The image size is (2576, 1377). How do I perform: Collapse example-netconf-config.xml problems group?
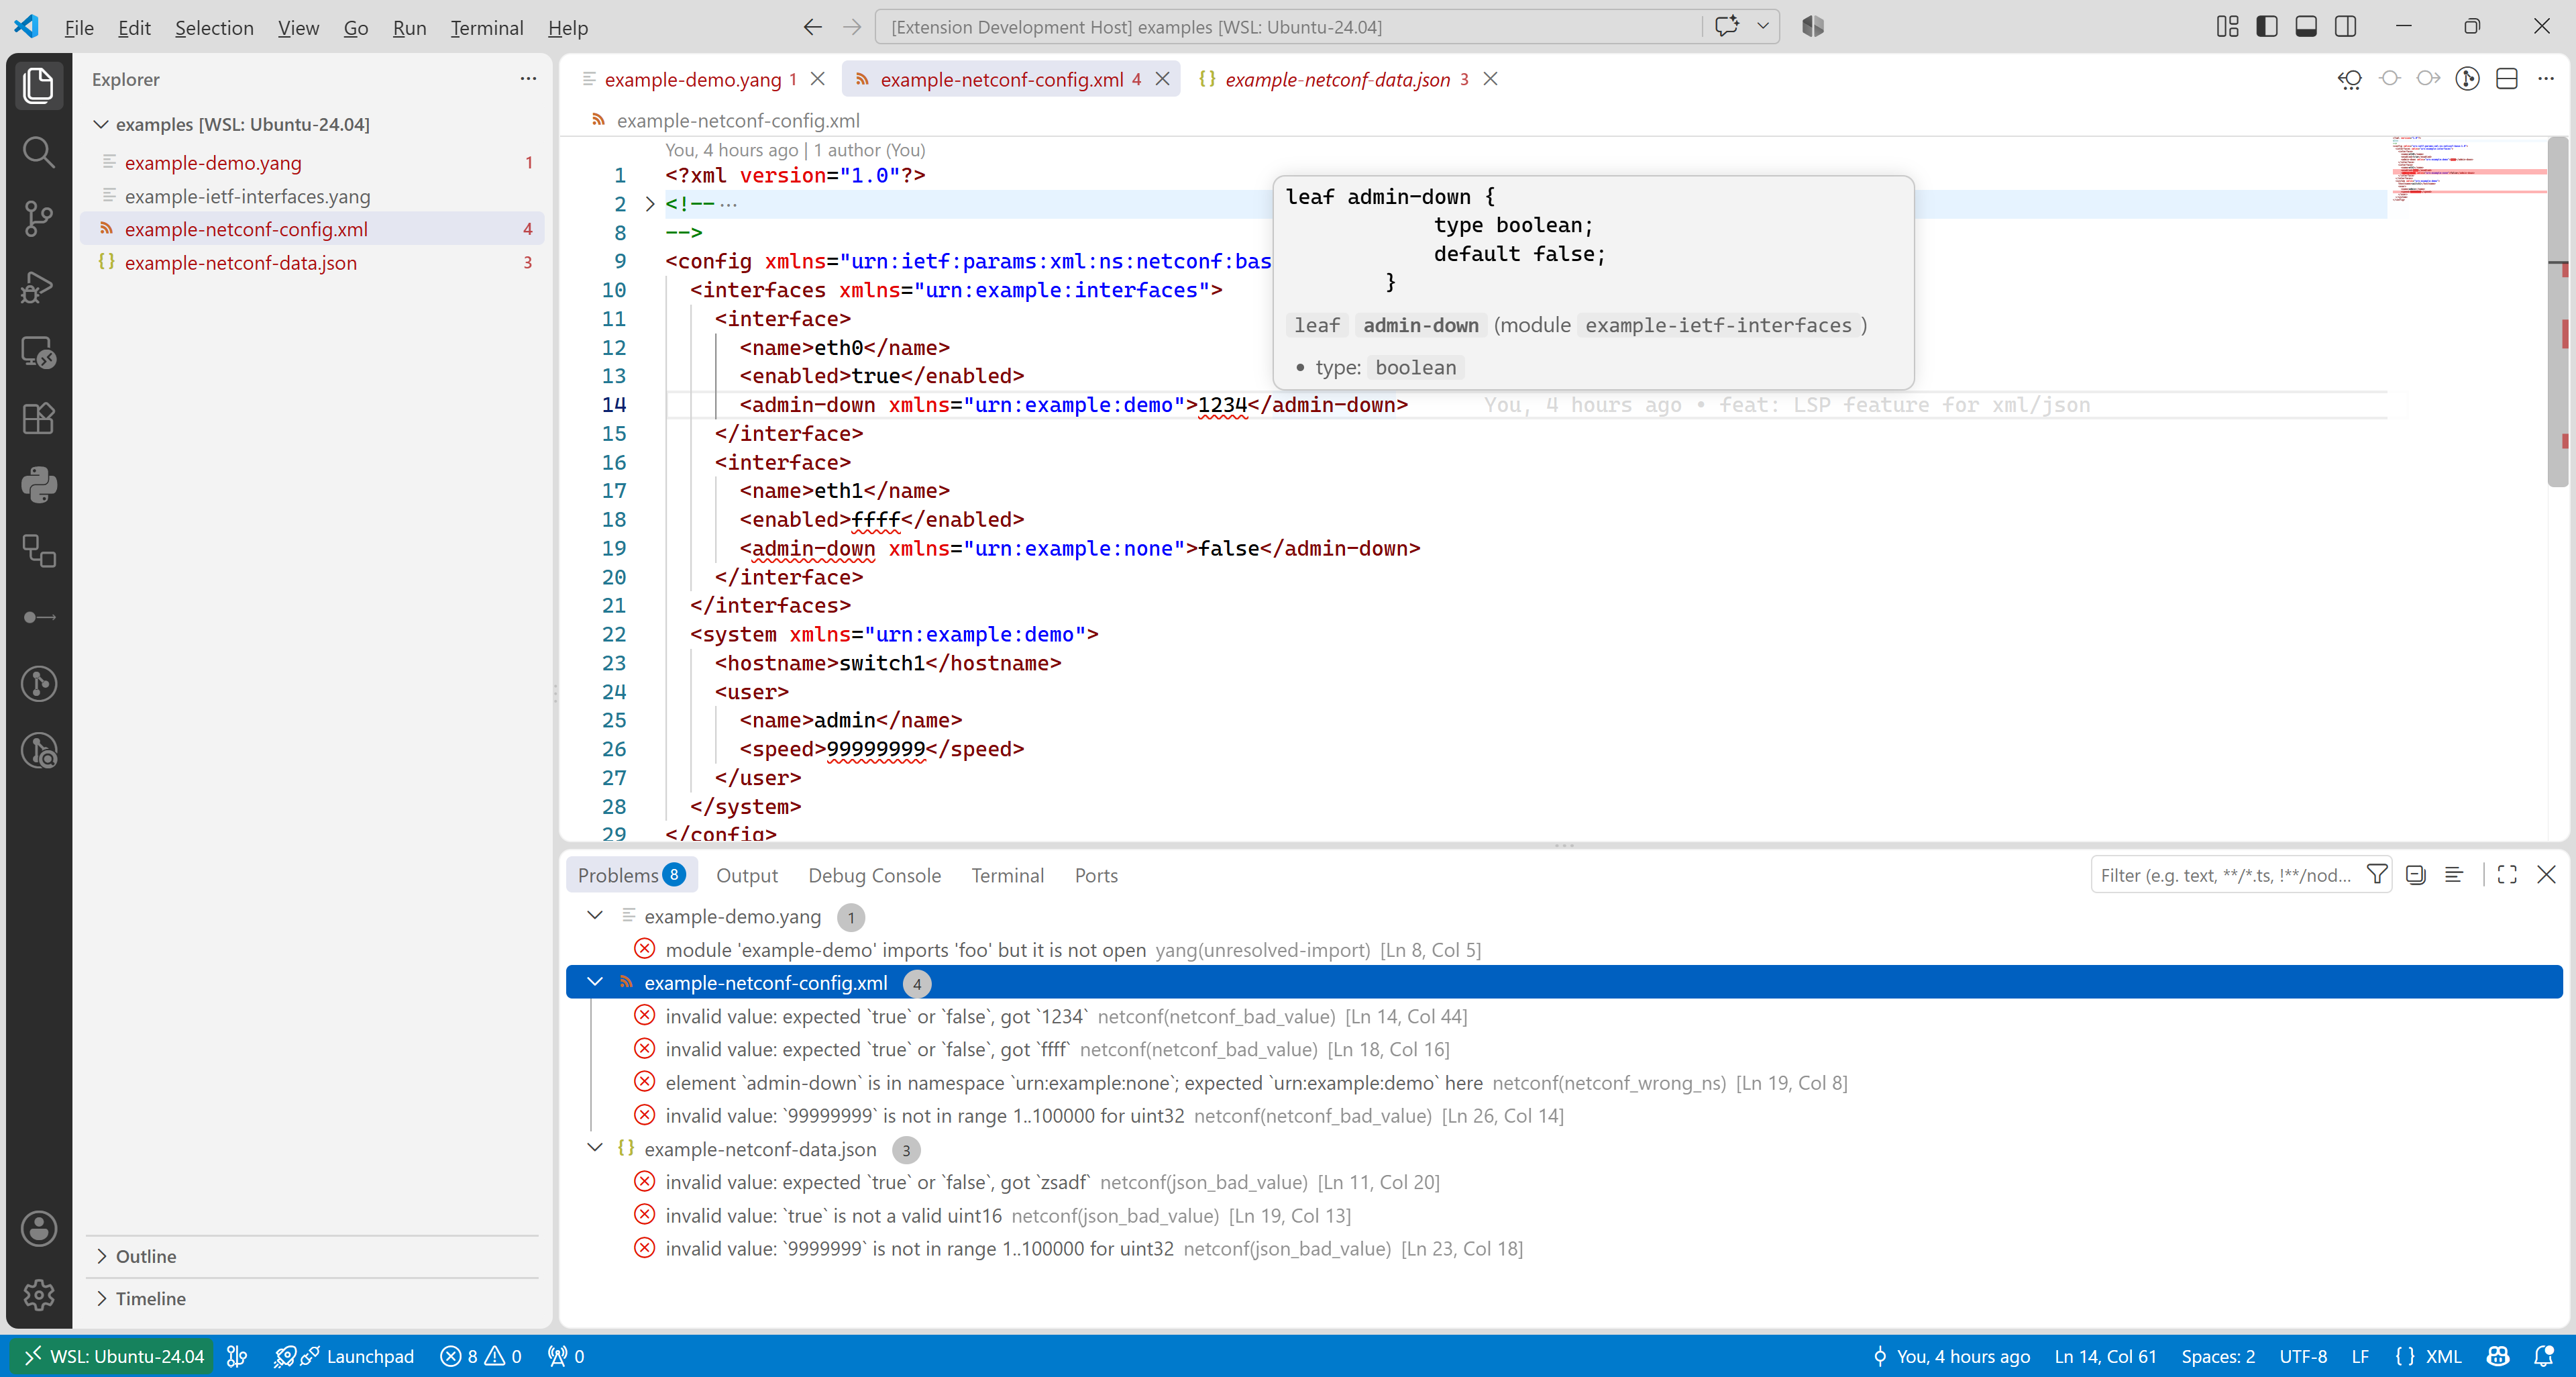tap(595, 982)
